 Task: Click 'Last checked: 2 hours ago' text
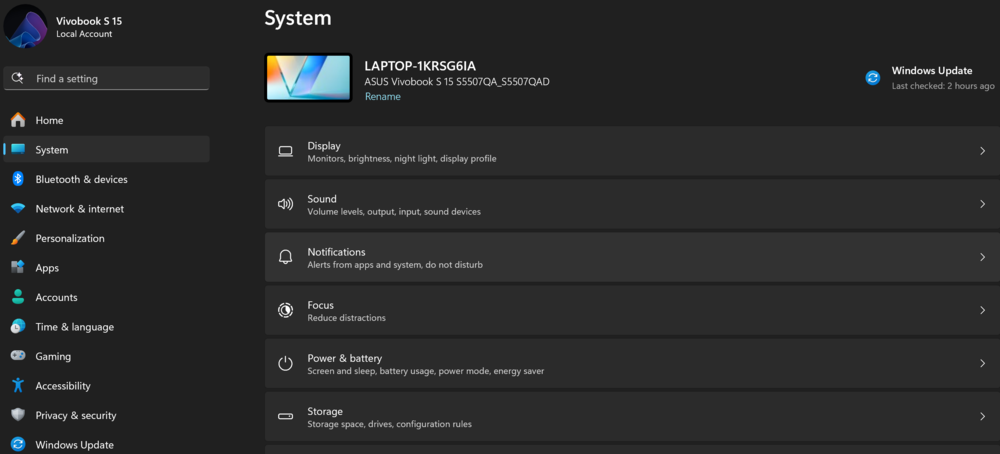pyautogui.click(x=943, y=85)
